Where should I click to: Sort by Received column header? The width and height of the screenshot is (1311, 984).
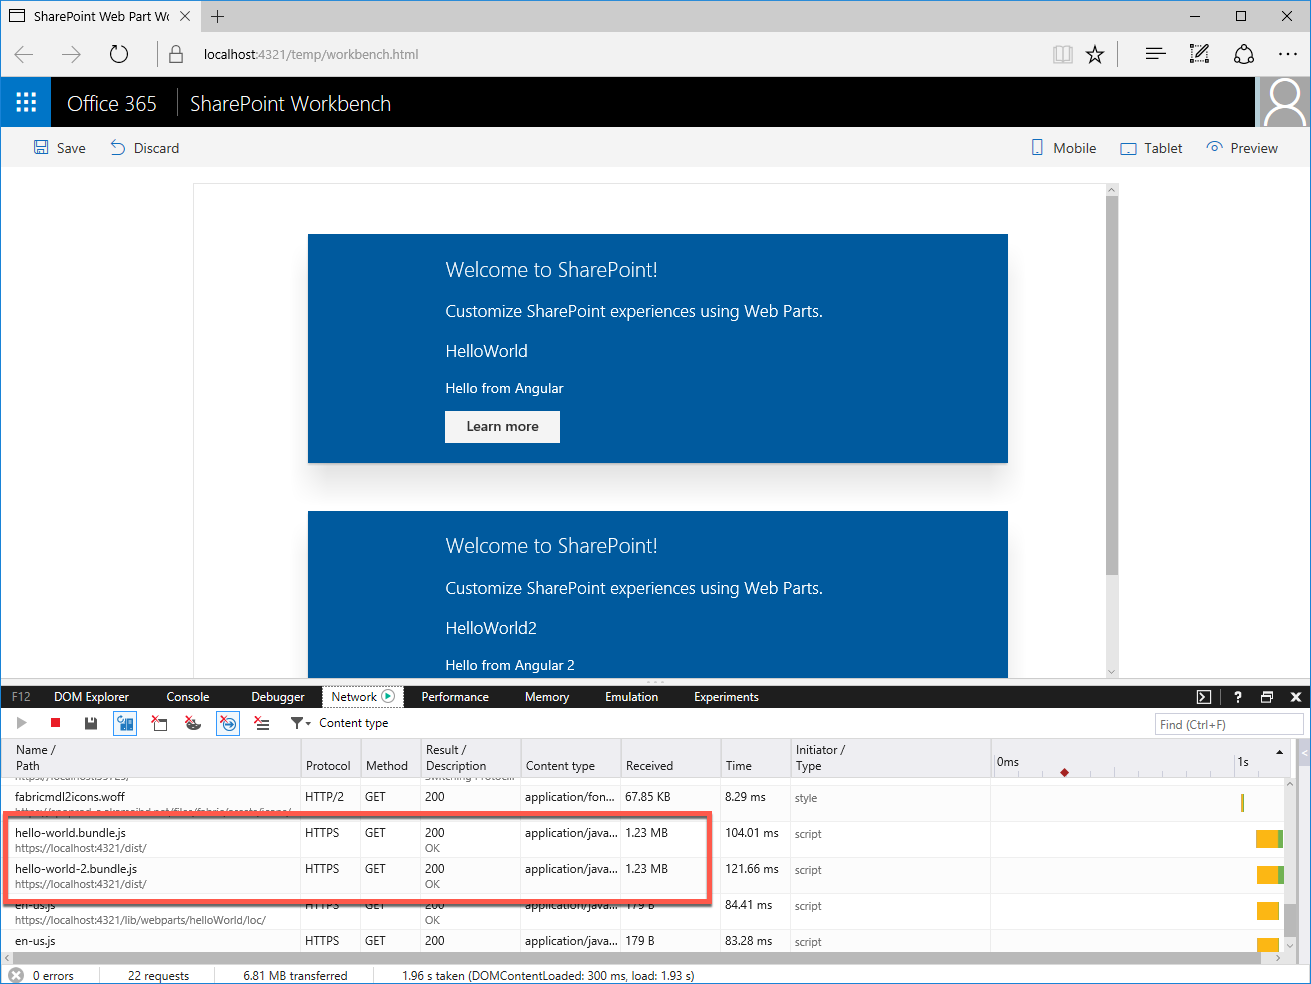pos(670,758)
